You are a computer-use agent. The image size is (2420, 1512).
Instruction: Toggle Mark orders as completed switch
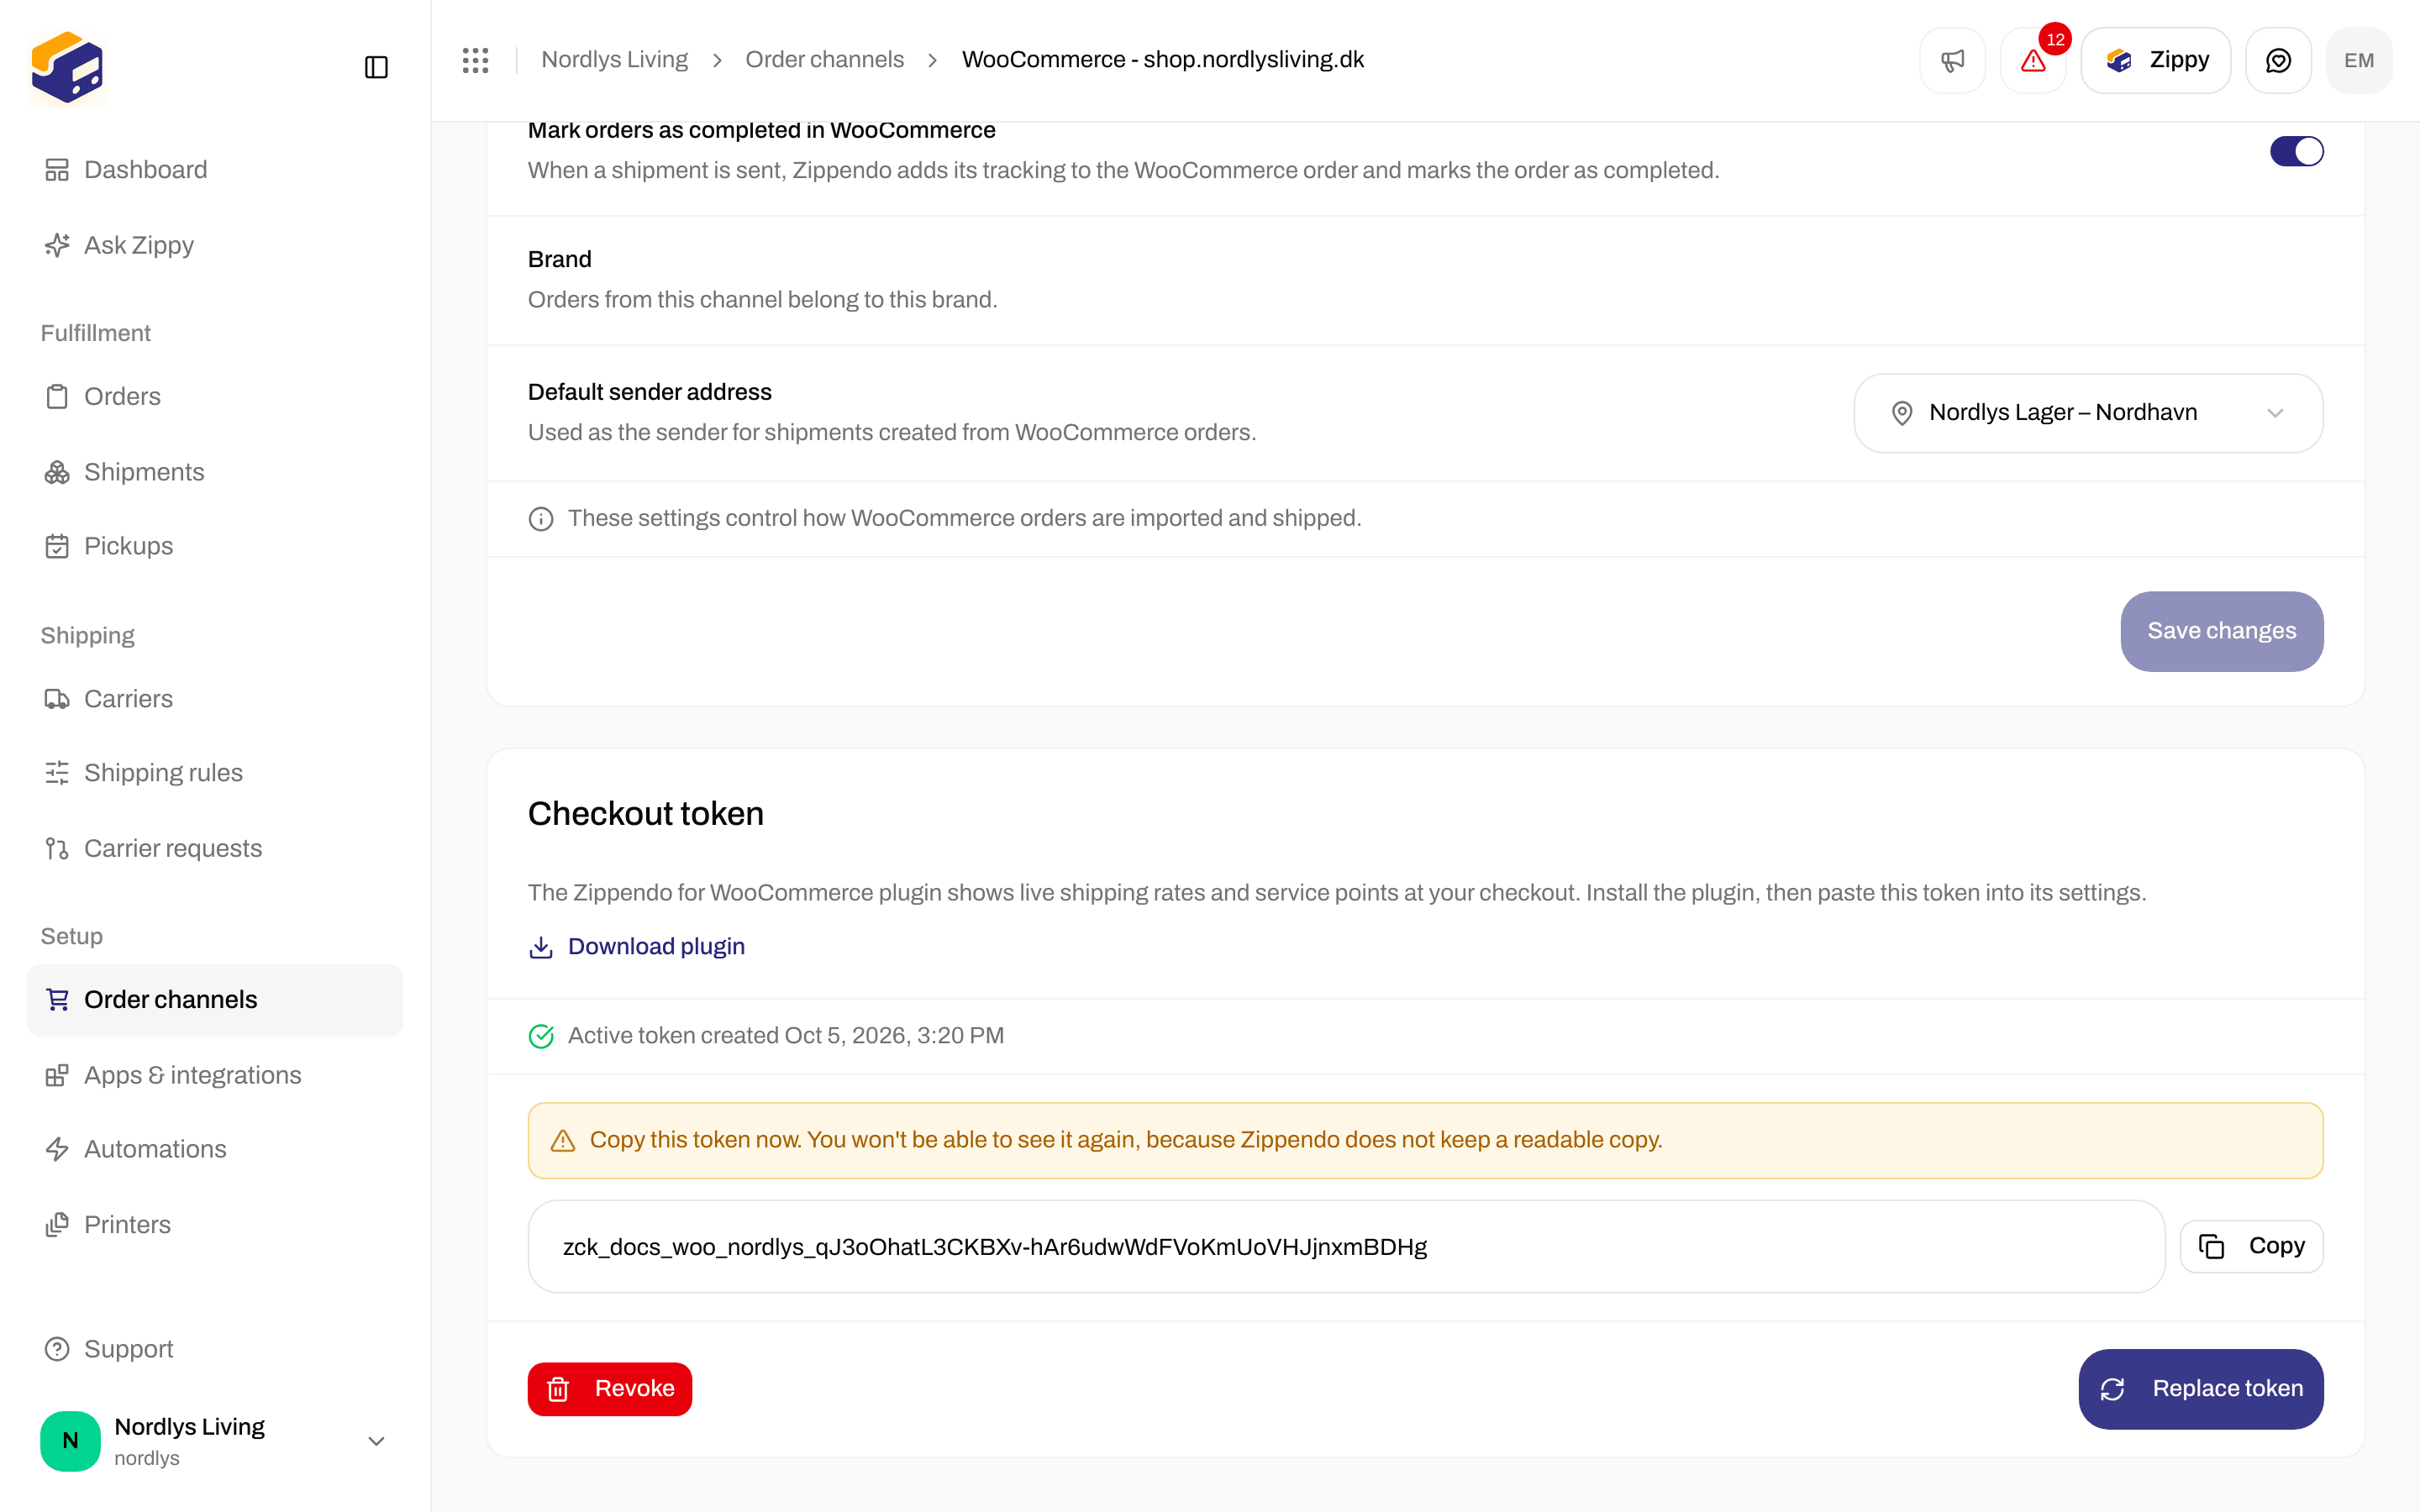point(2296,151)
